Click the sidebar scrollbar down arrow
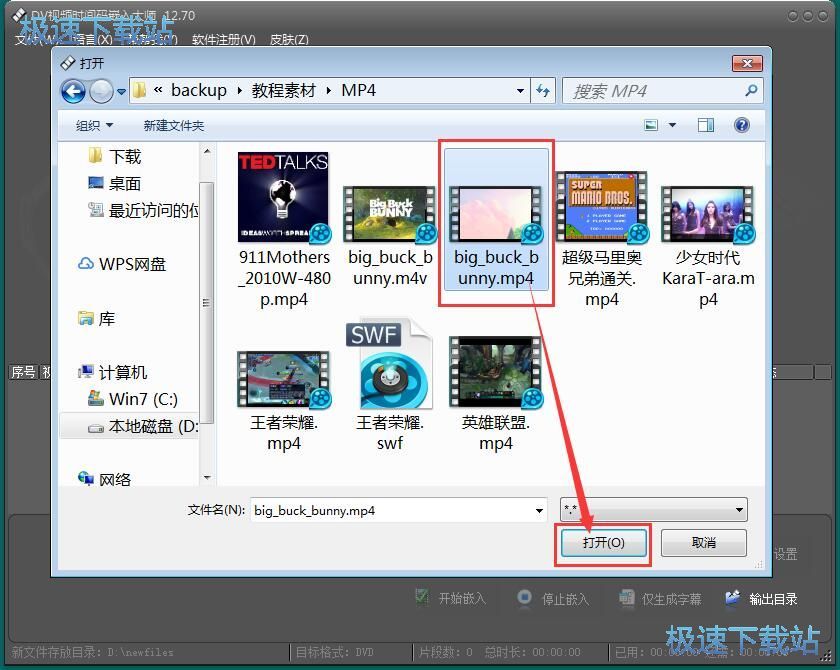840x670 pixels. coord(207,477)
